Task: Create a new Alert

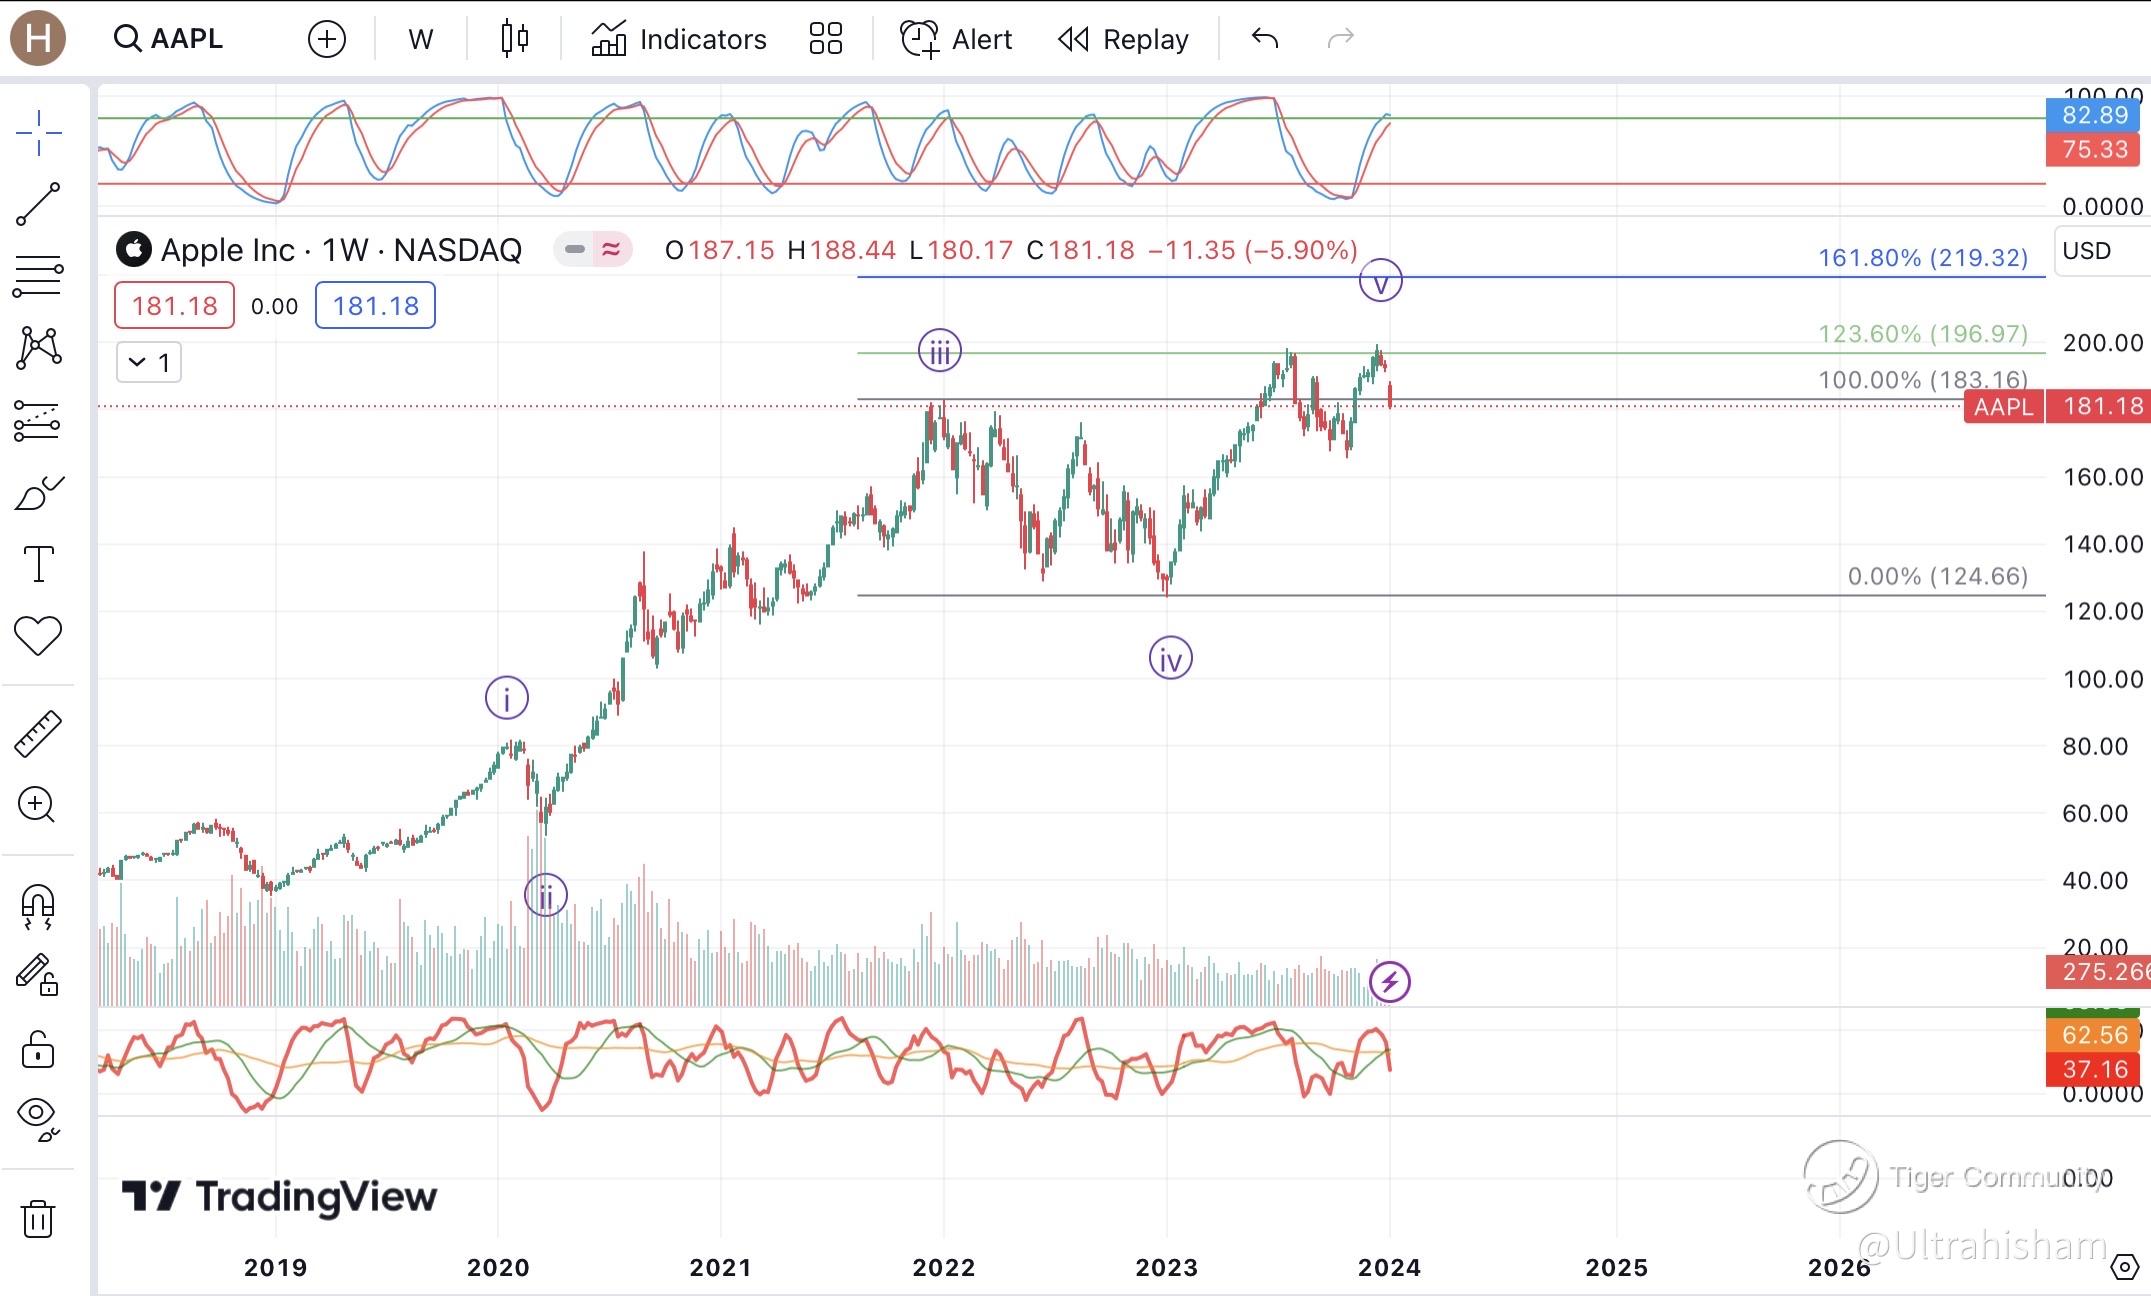Action: coord(956,39)
